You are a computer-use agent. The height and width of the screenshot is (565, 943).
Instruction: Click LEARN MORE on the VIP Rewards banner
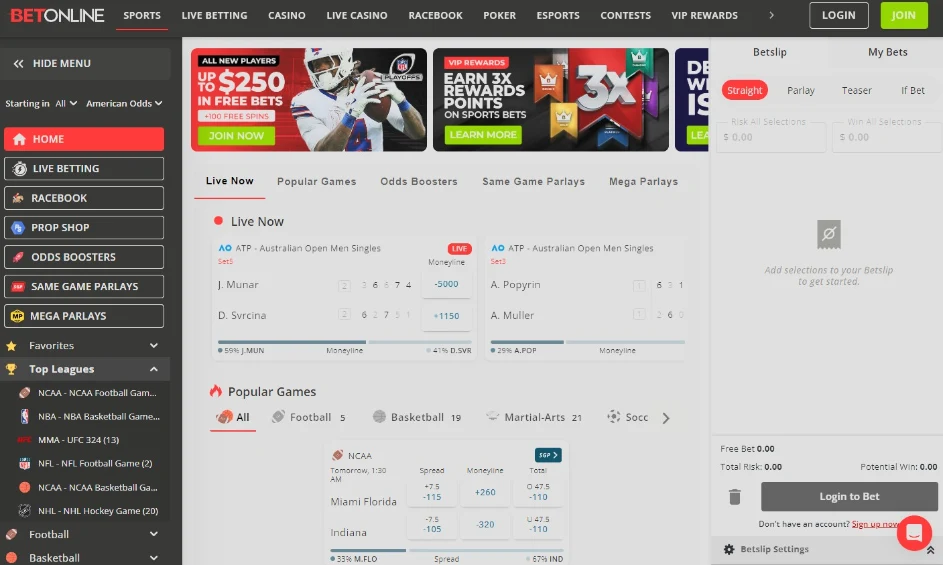pyautogui.click(x=483, y=135)
